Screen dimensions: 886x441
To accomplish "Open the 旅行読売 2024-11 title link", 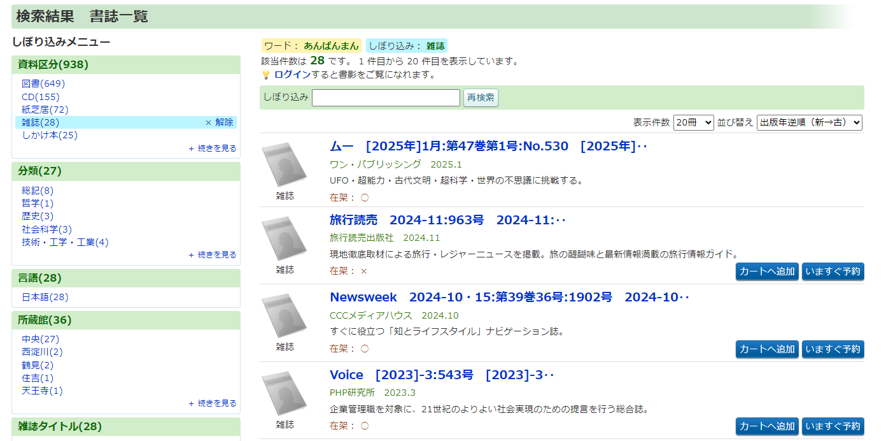I will tap(448, 220).
